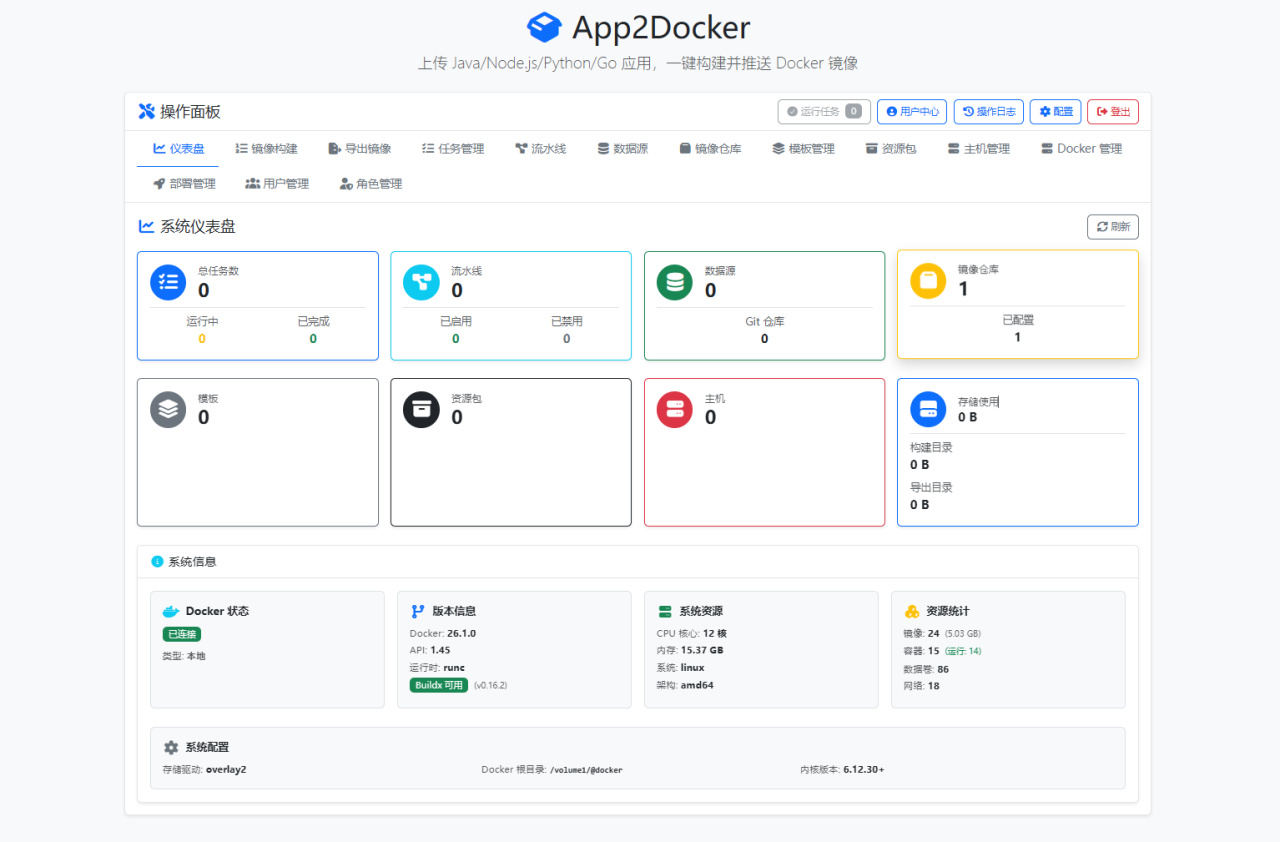Click the 存储驱动 overlay2 value
The image size is (1280, 842).
point(226,769)
